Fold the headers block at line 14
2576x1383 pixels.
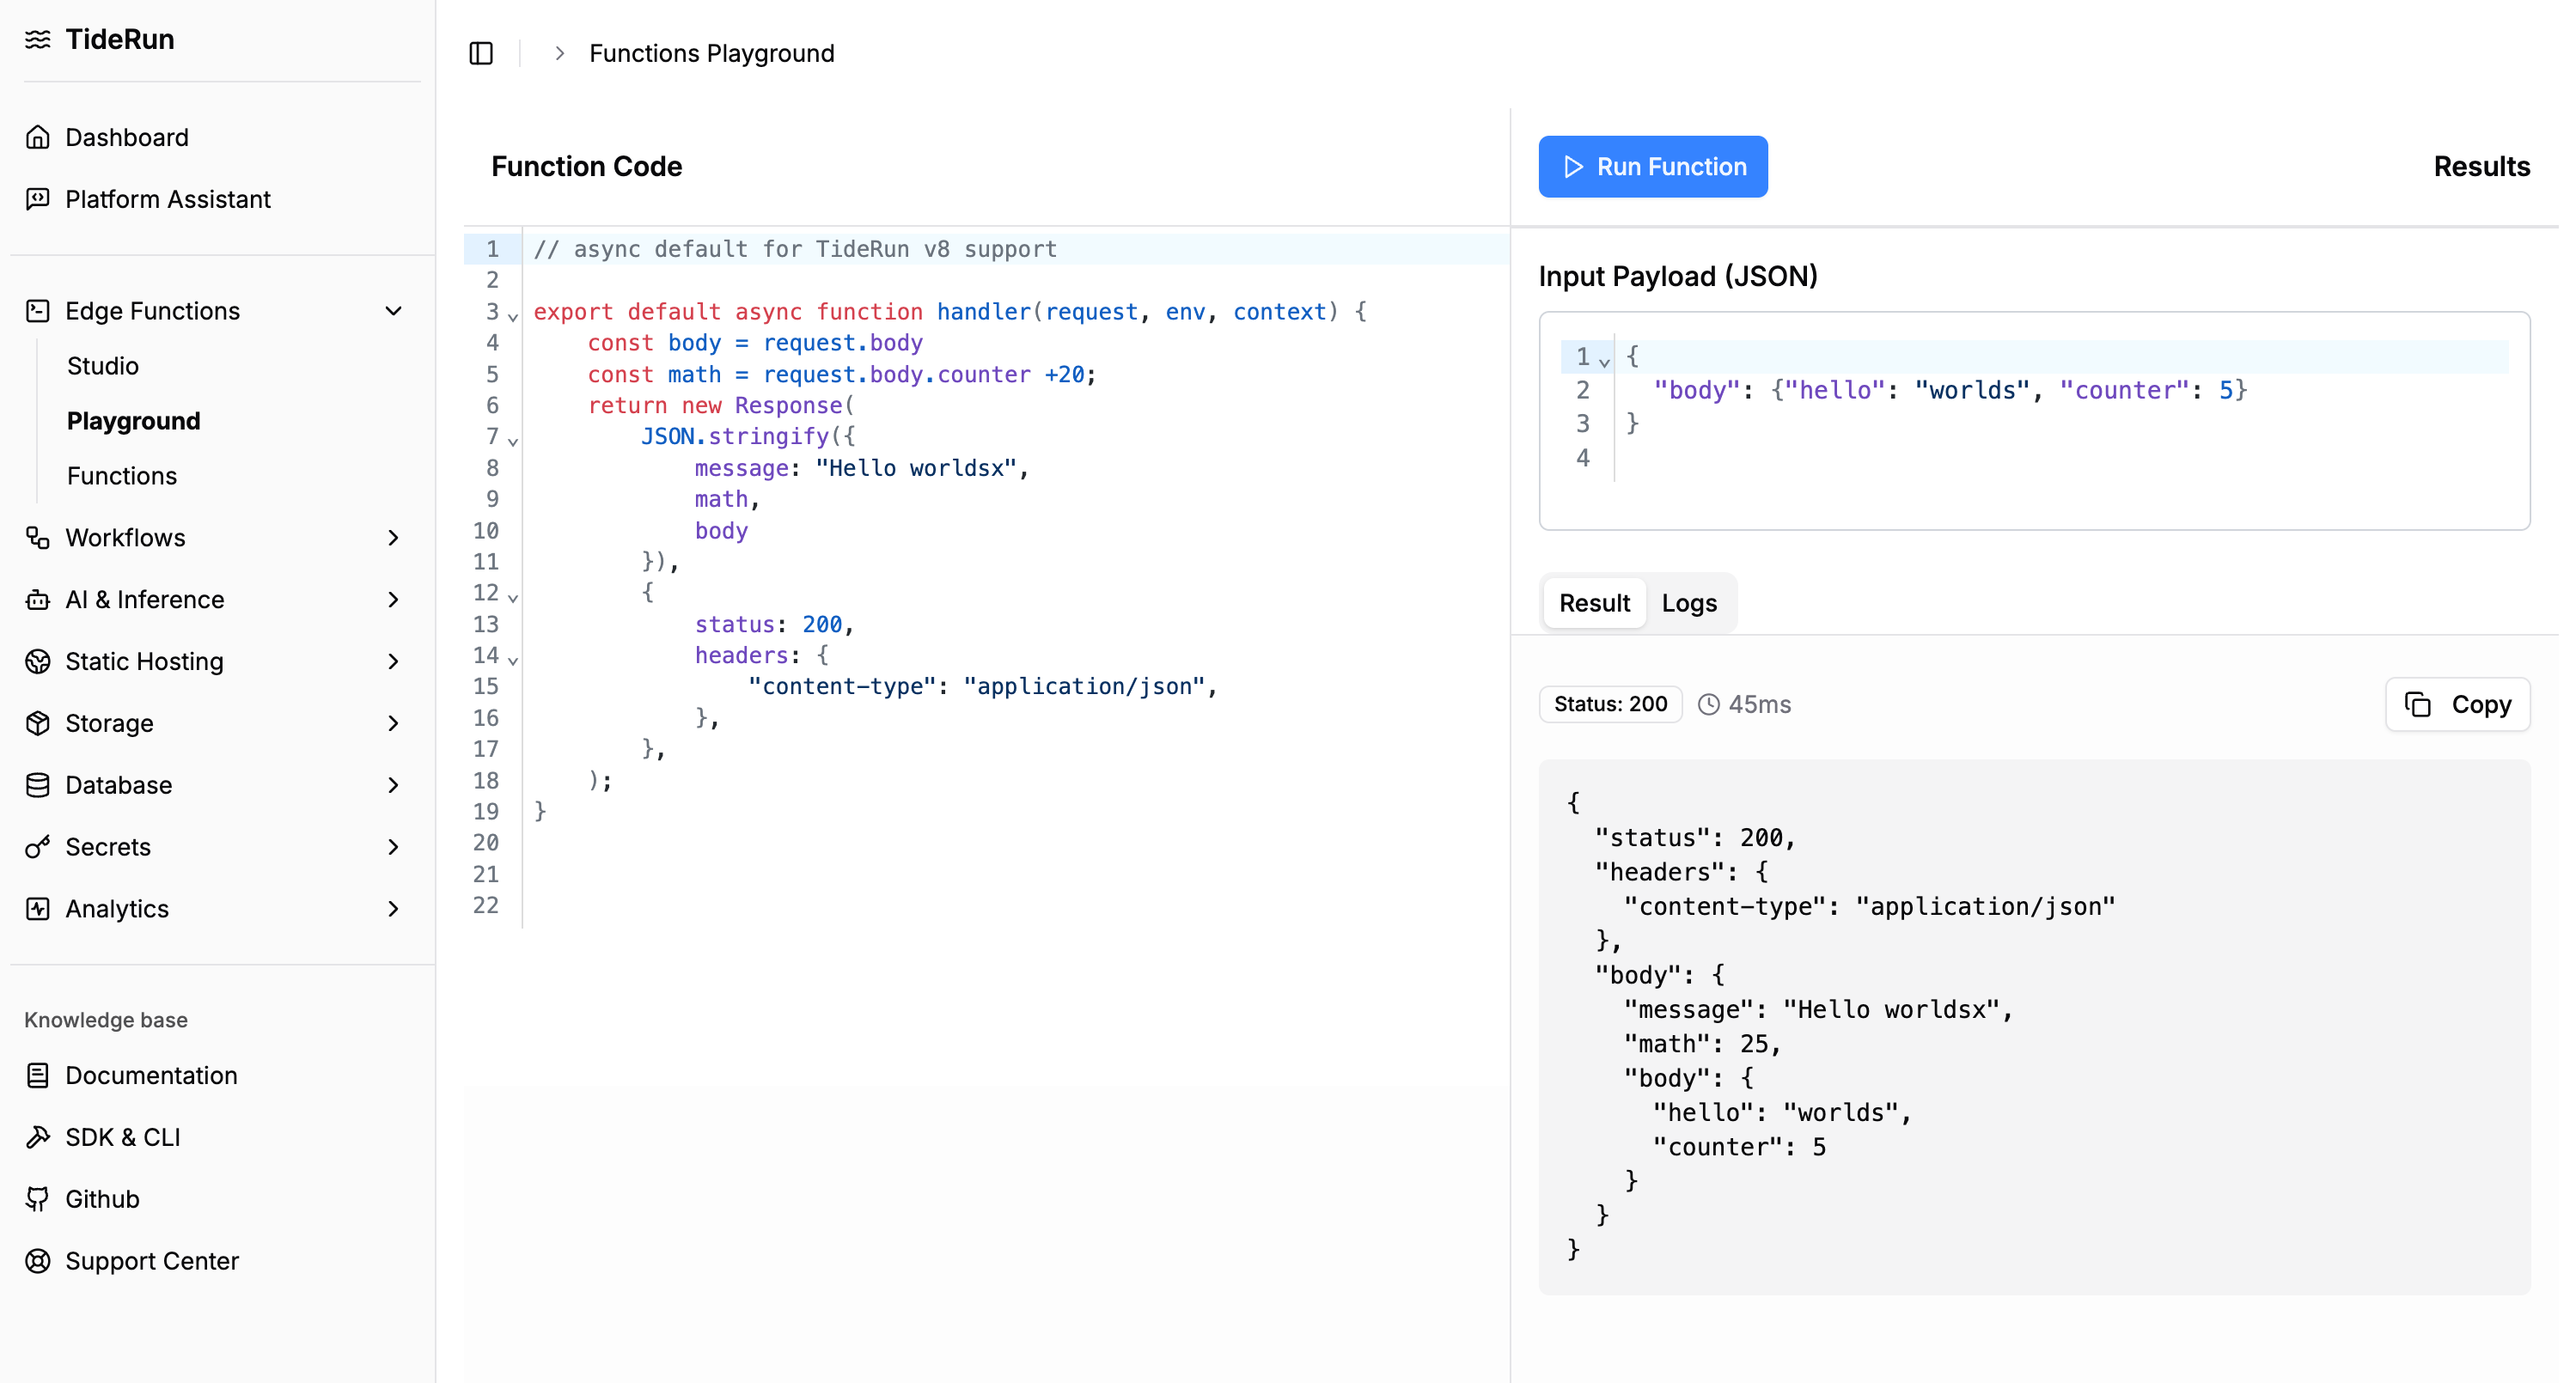513,660
